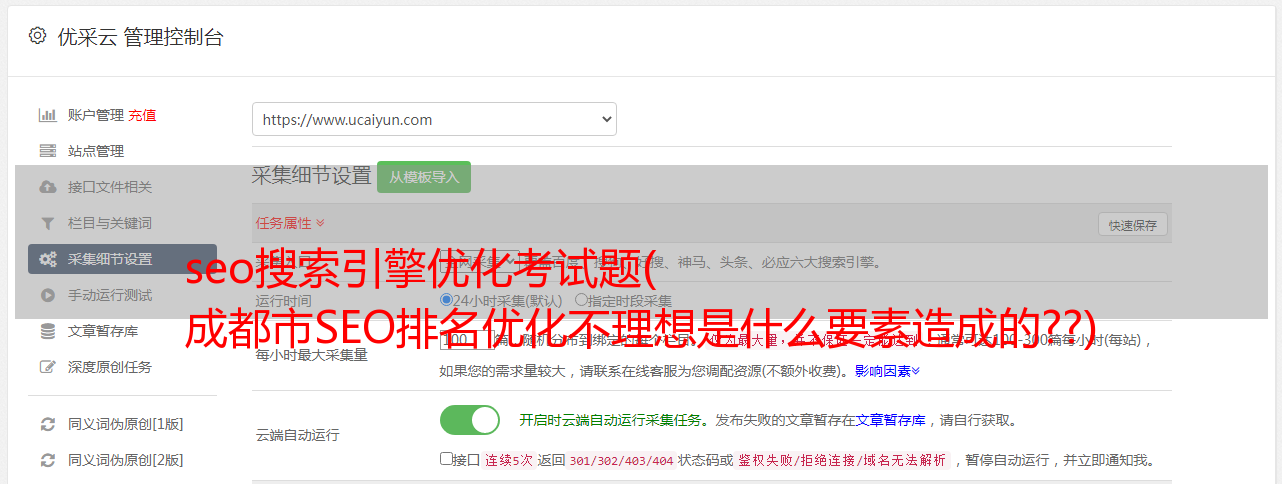Open 手动运行测试 page
The height and width of the screenshot is (484, 1282).
110,295
